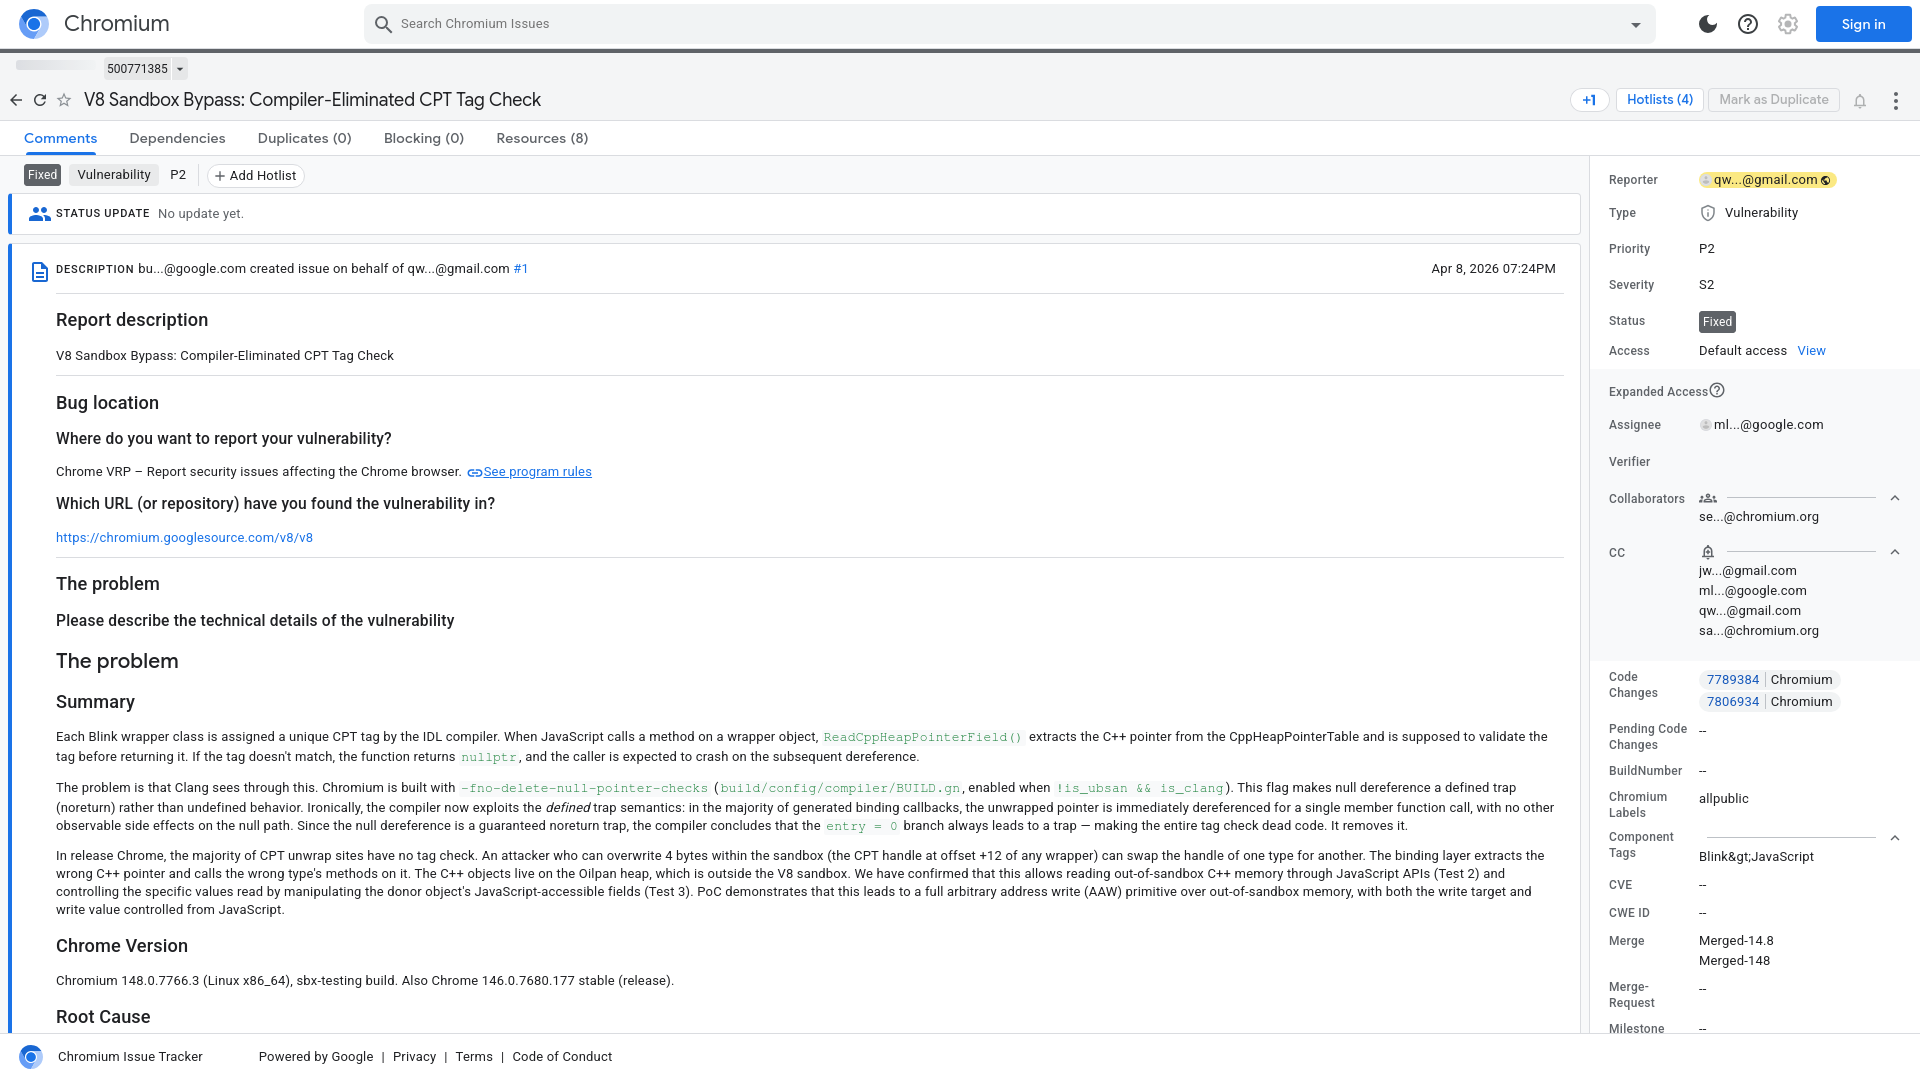Click the Vulnerability type chip
1920x1080 pixels.
point(114,175)
